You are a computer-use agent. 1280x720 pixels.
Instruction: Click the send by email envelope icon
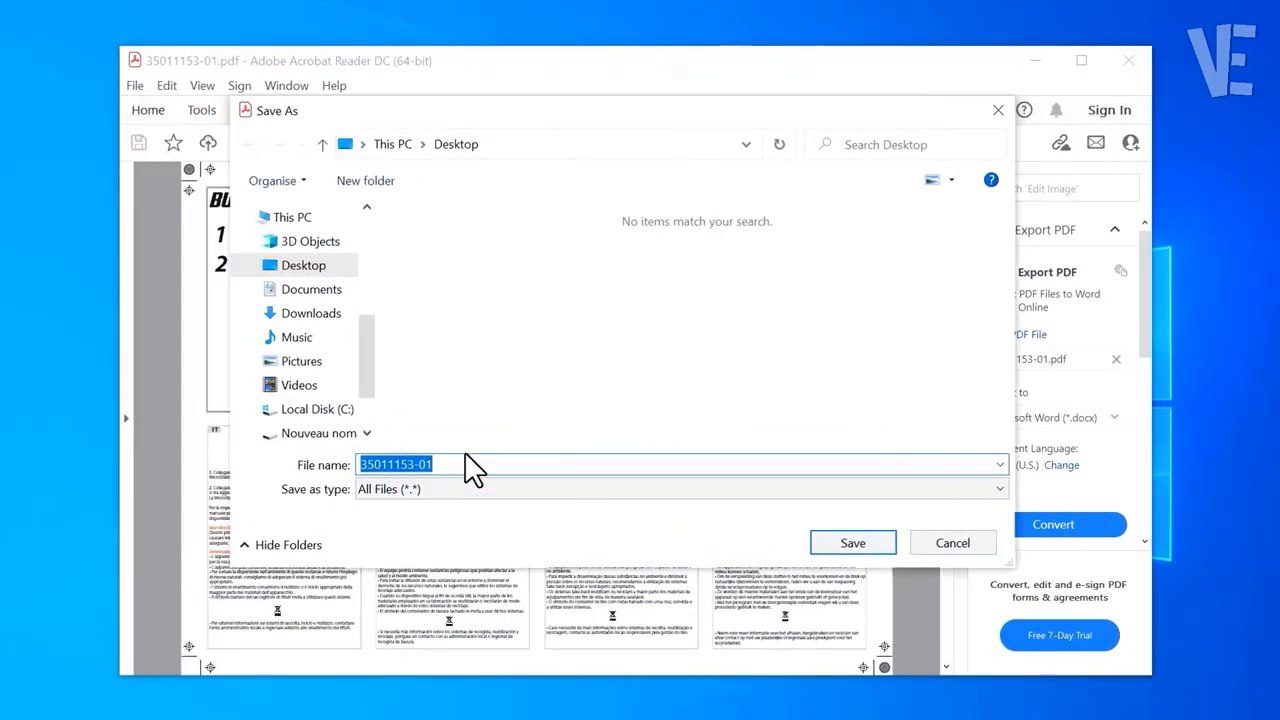pos(1096,143)
